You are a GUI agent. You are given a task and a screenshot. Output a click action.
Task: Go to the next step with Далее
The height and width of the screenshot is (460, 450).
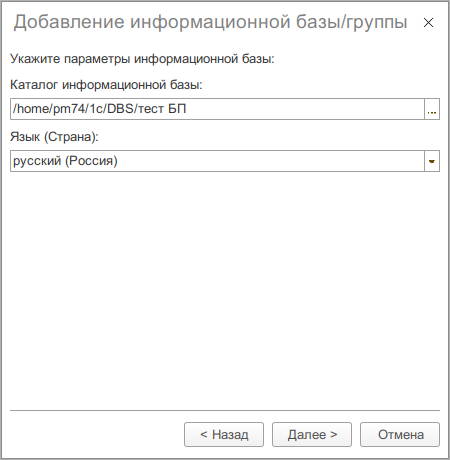pos(312,435)
